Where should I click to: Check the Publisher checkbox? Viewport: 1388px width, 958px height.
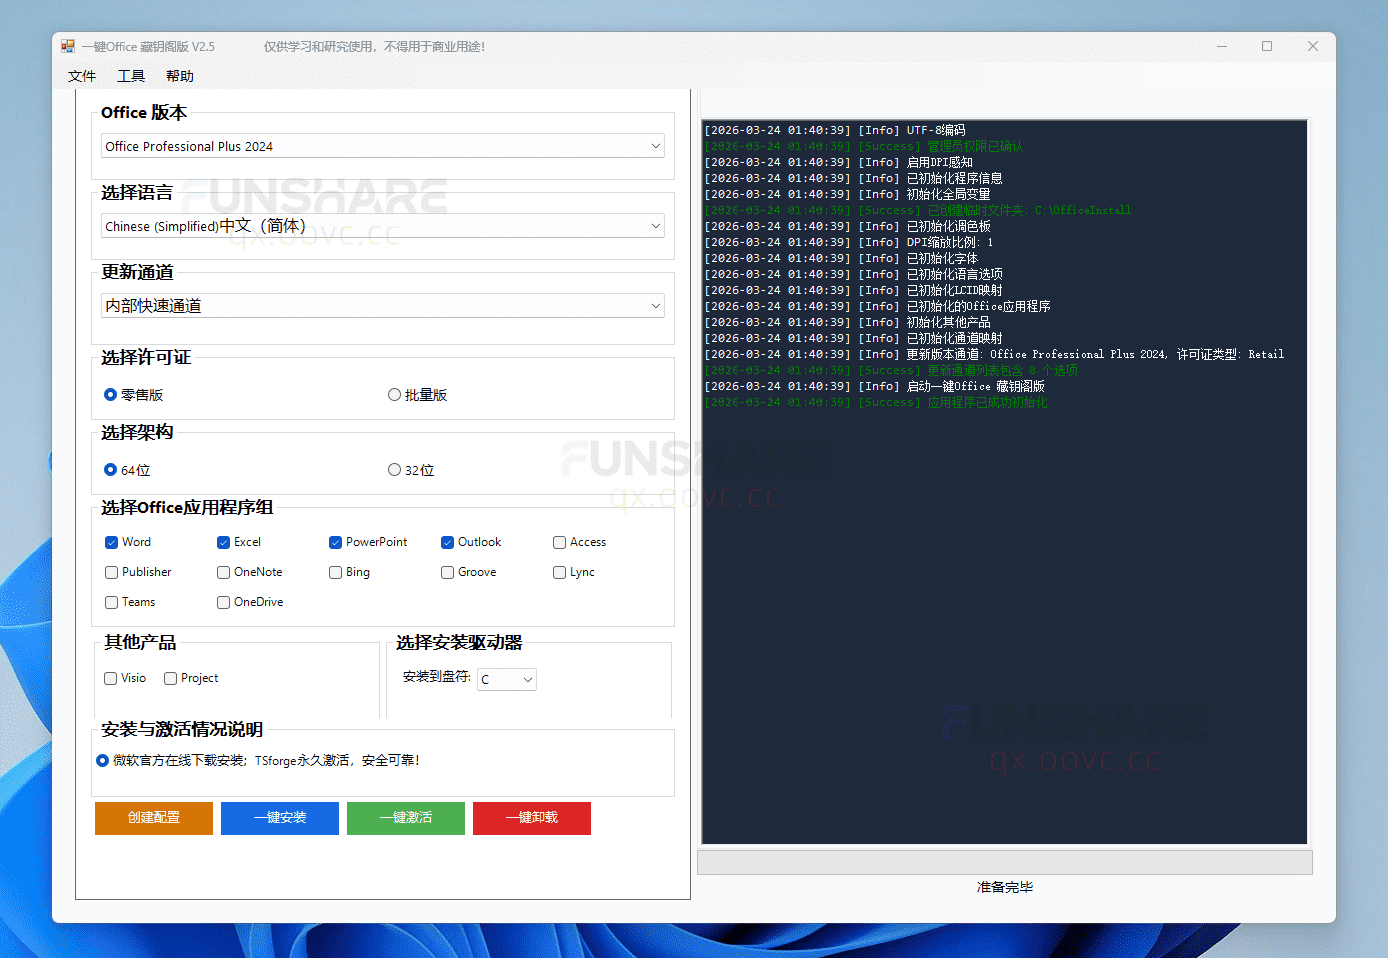111,572
